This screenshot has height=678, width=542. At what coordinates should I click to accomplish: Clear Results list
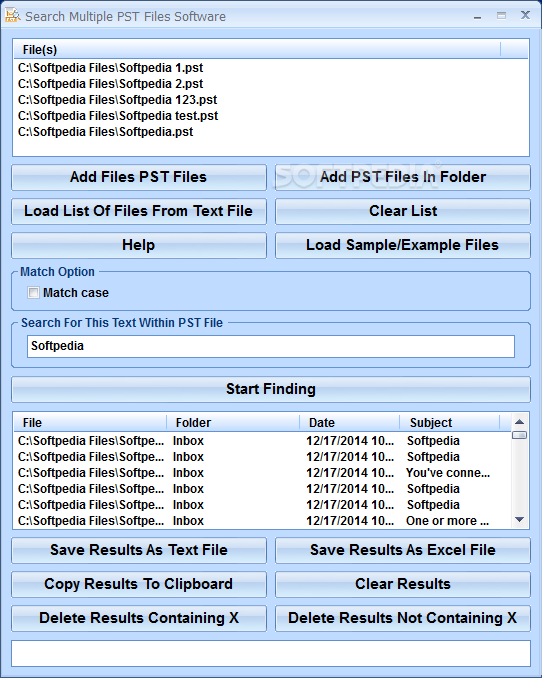(403, 585)
